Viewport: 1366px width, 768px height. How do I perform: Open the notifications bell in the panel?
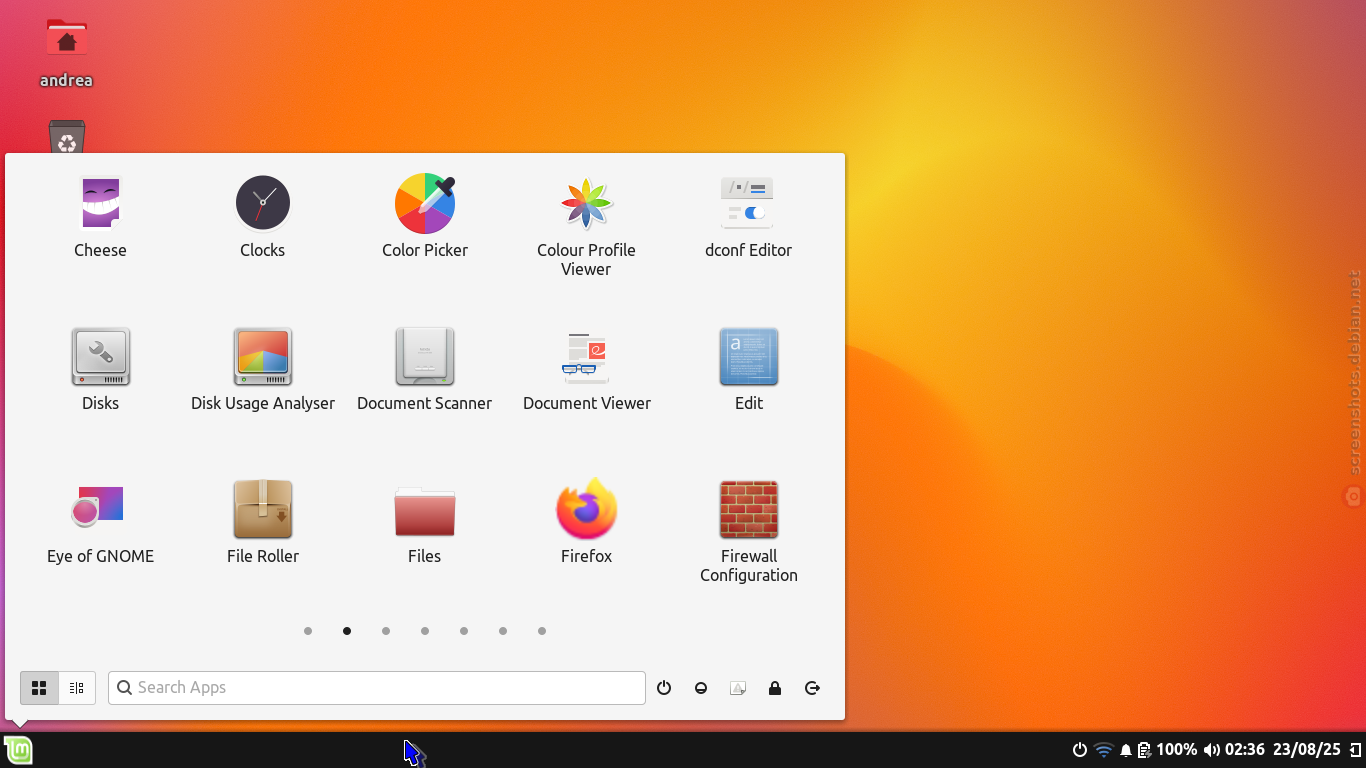tap(1126, 750)
